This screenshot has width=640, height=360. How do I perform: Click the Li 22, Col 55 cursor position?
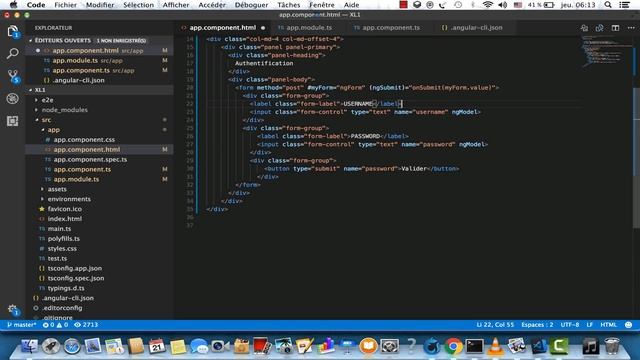tap(495, 325)
